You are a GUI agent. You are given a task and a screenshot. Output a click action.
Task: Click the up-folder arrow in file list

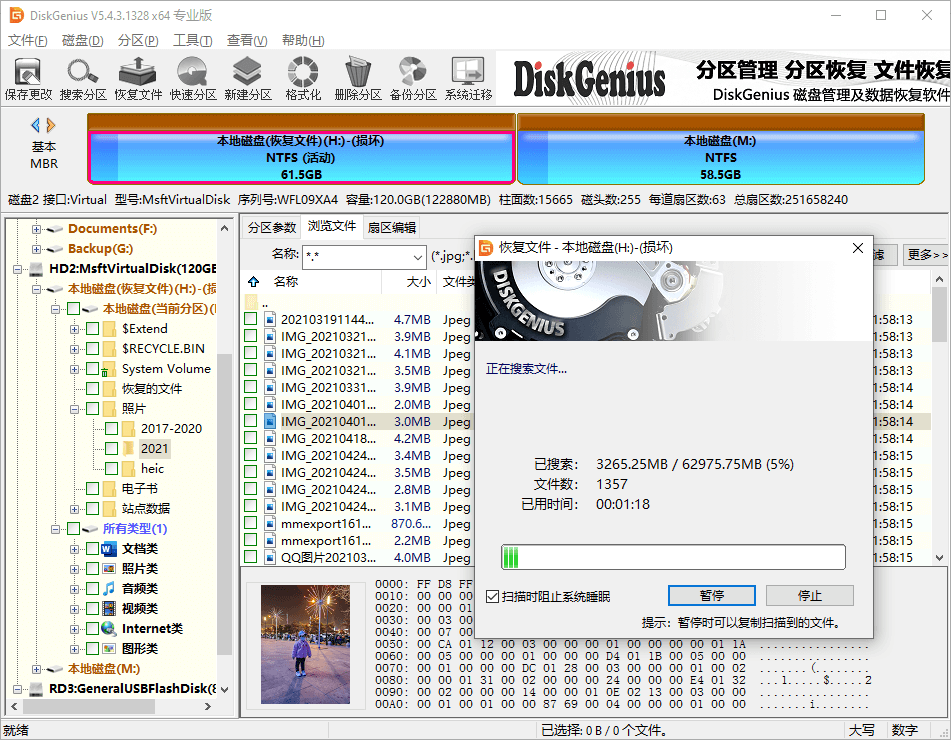tap(254, 281)
